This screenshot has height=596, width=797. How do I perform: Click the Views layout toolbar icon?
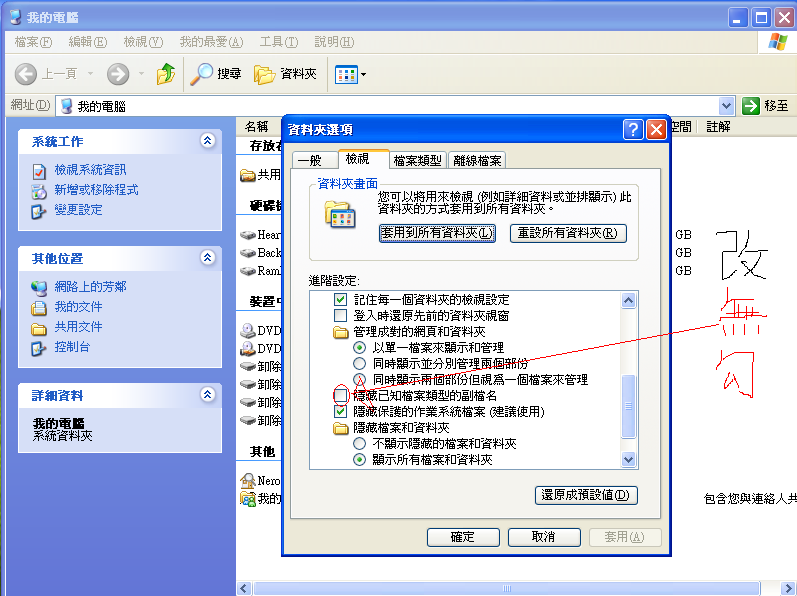(346, 74)
